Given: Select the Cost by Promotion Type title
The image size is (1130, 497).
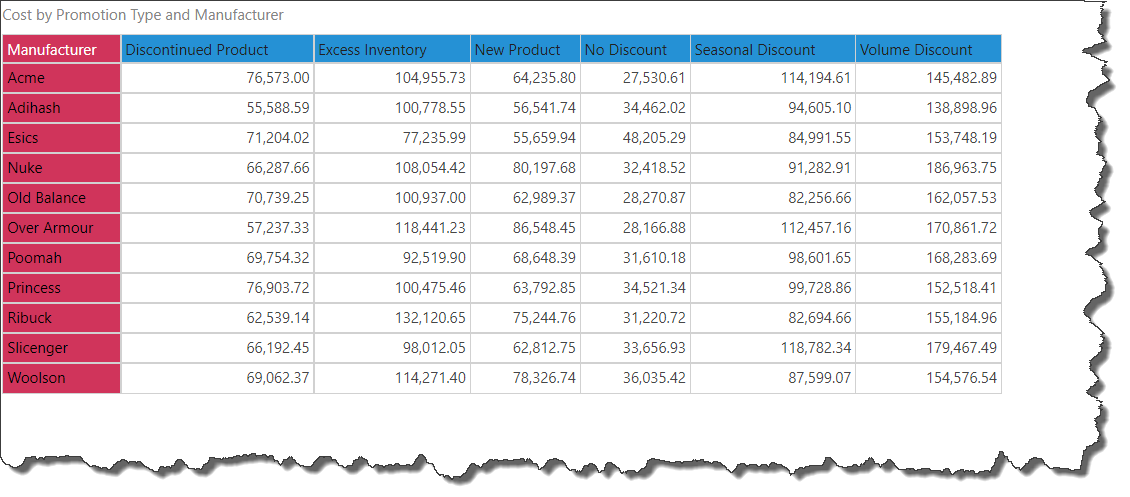Looking at the screenshot, I should [x=143, y=15].
